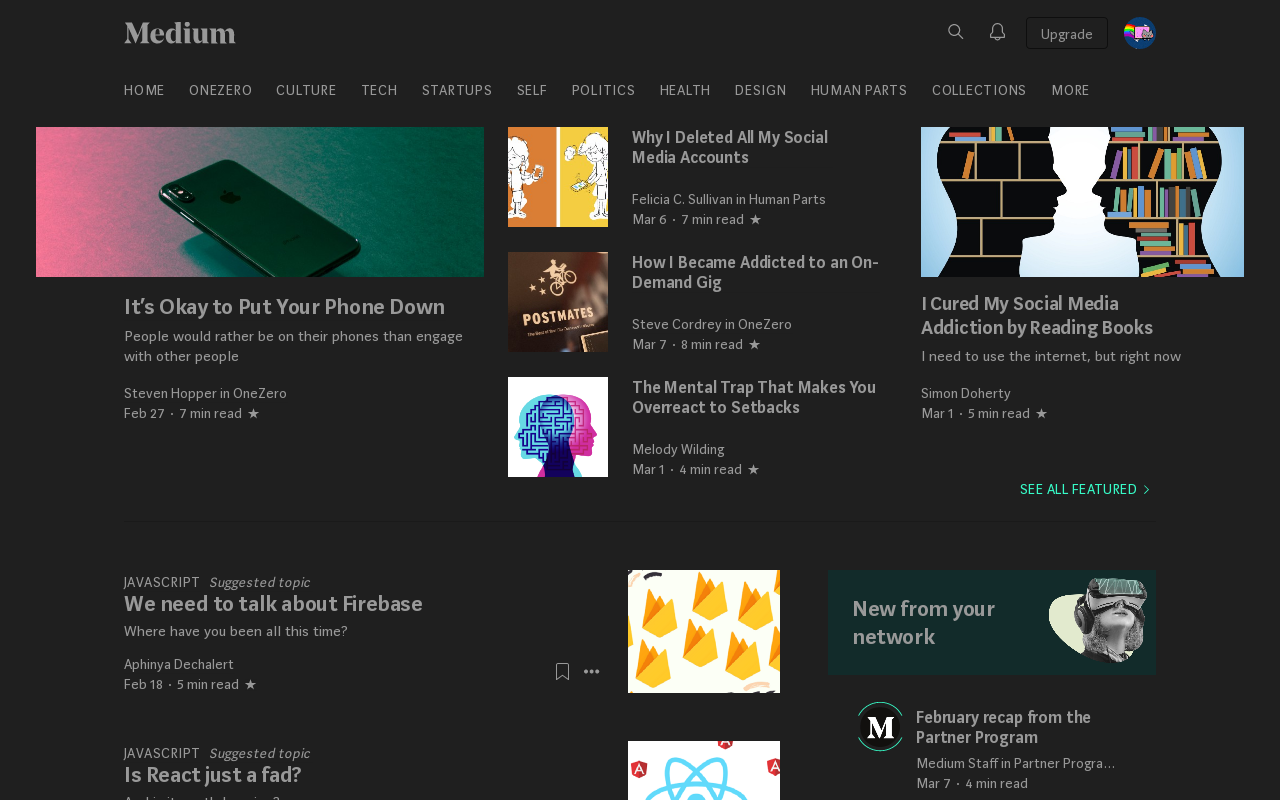Click the Upgrade button

pyautogui.click(x=1067, y=33)
